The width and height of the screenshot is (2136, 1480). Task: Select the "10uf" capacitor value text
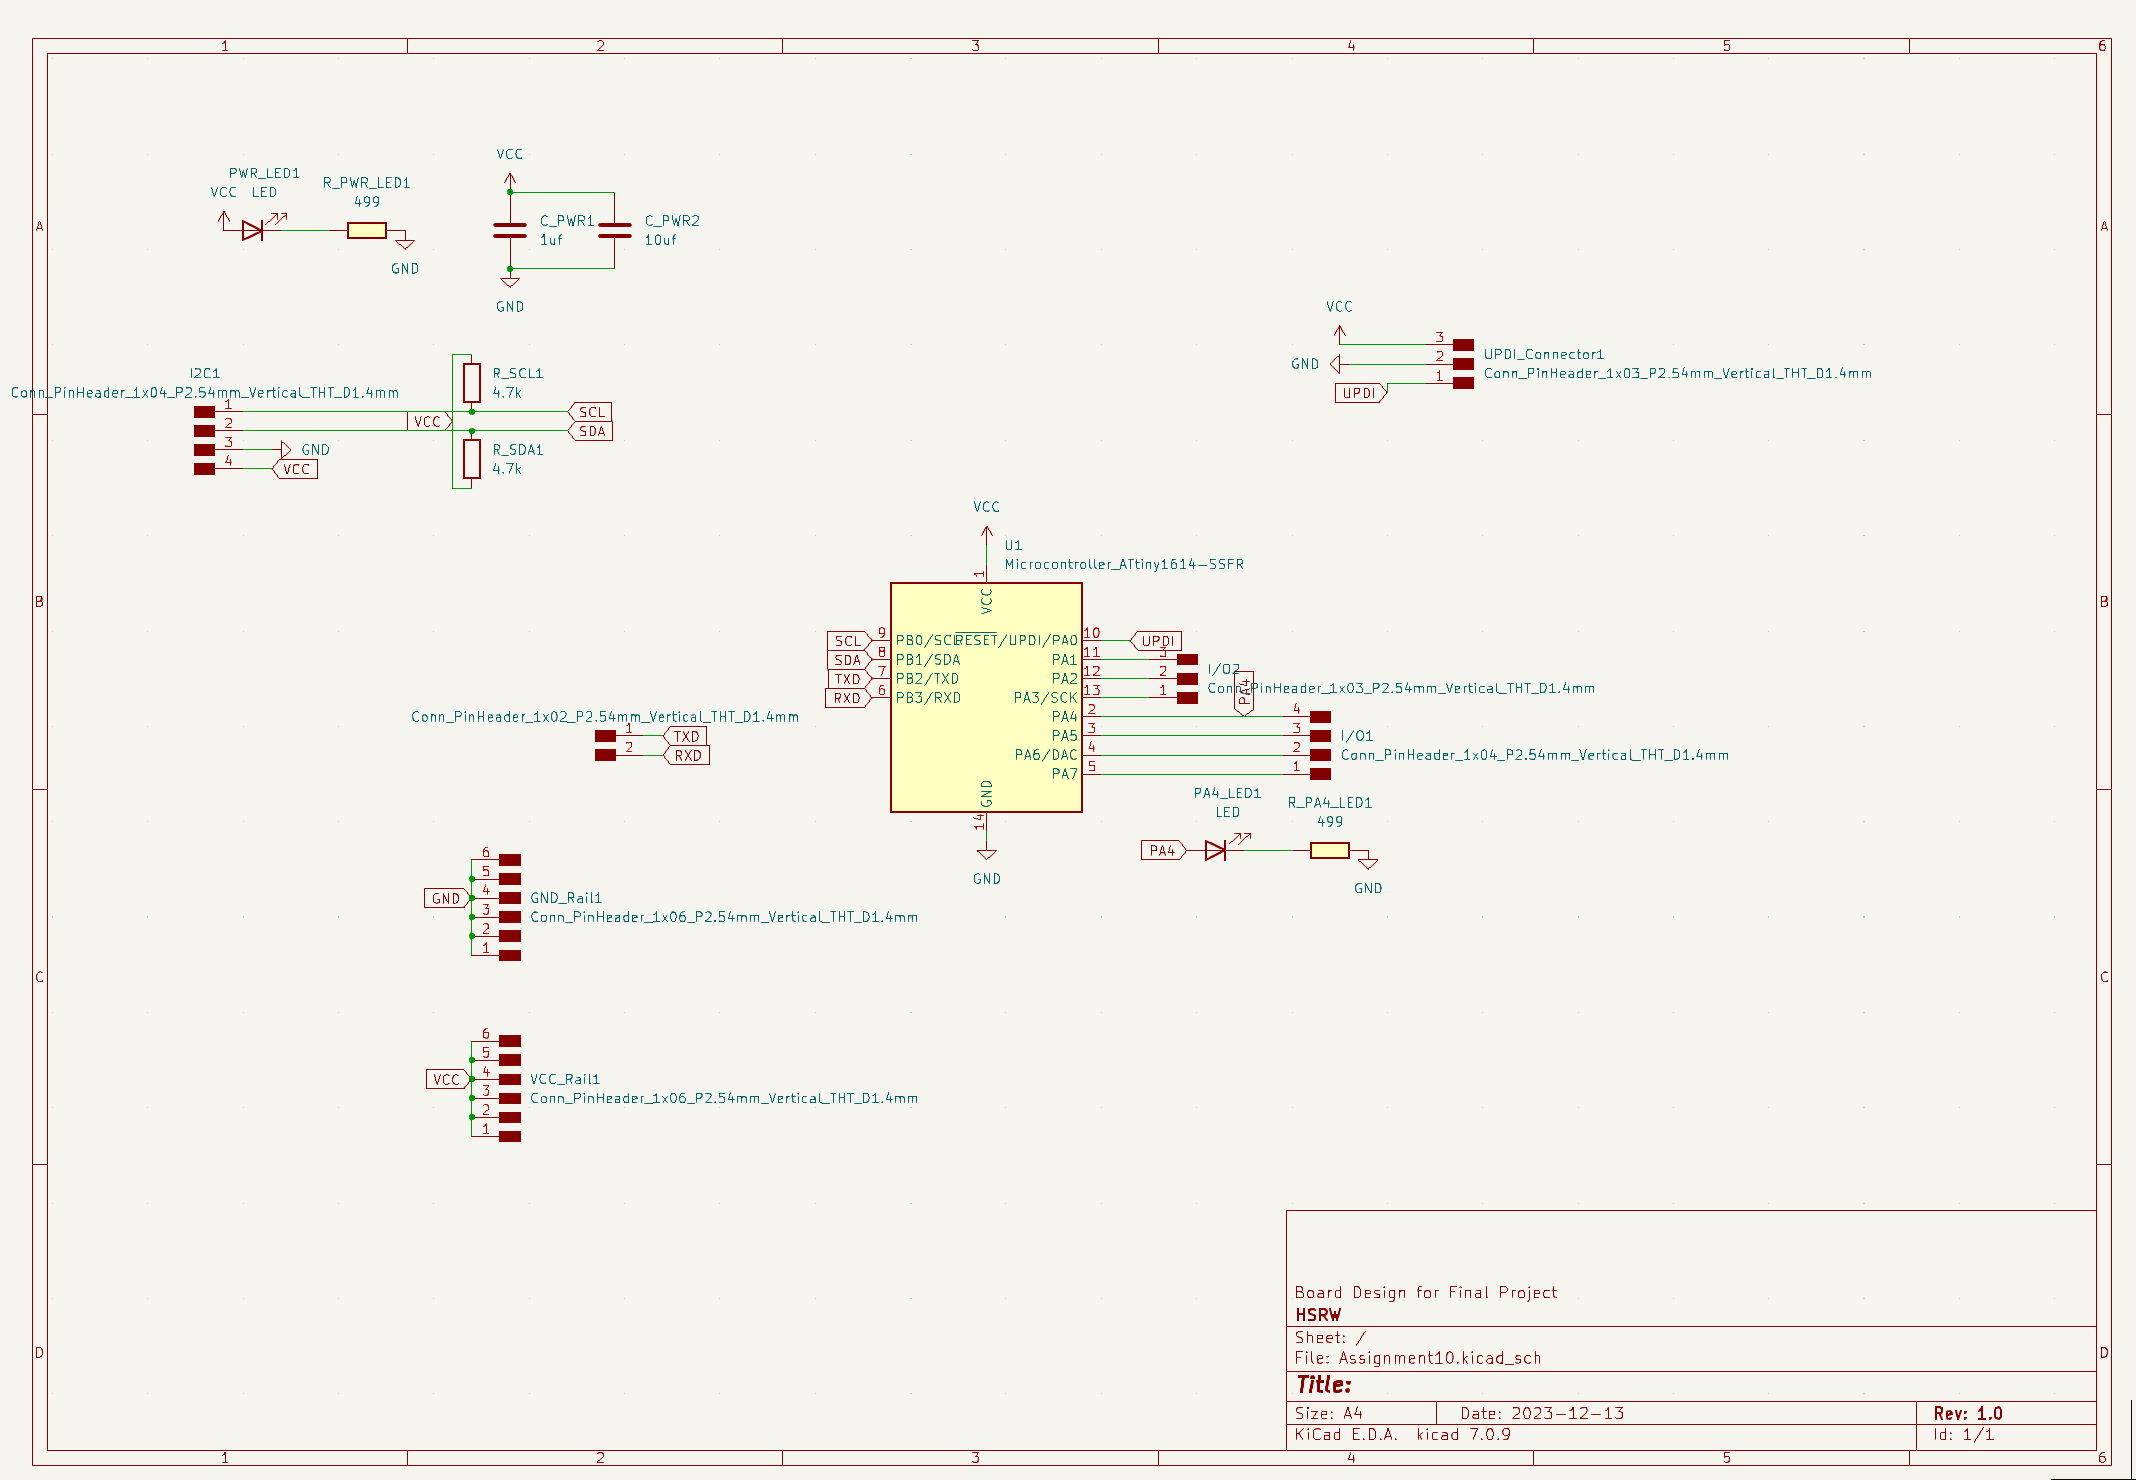(x=660, y=240)
